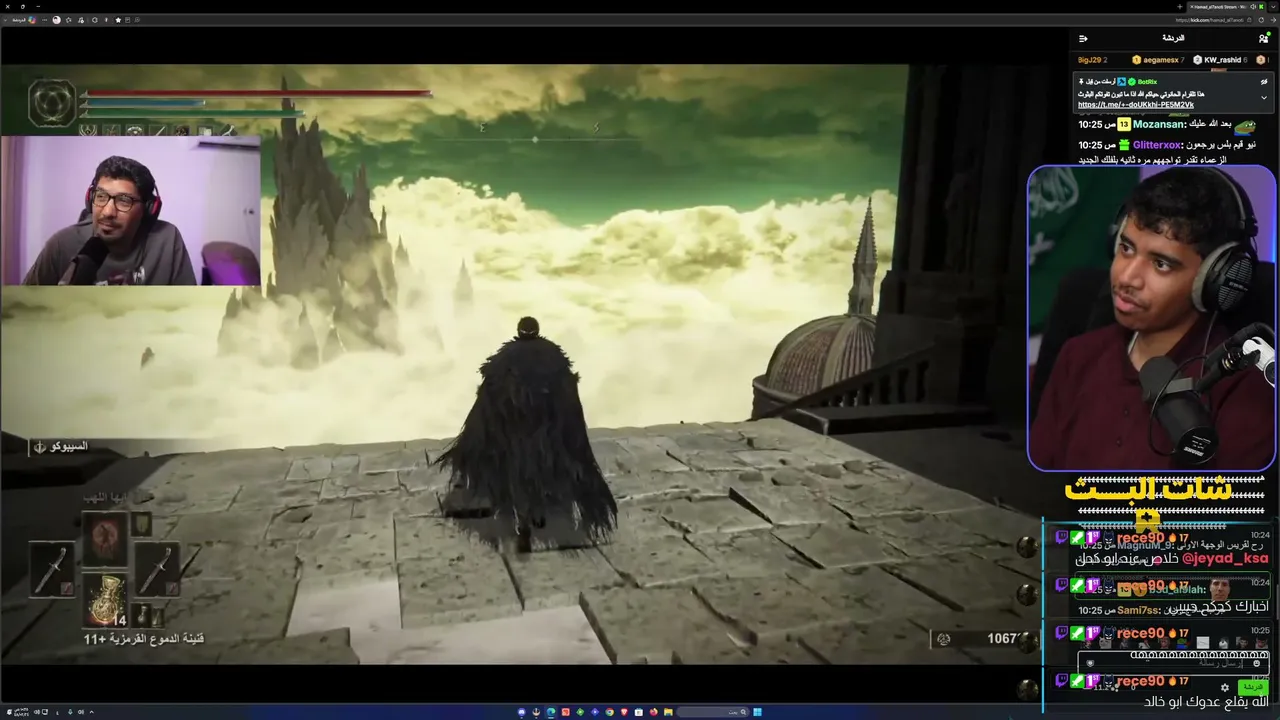
Task: Select the @jeyad_ksa mention in overlay chat
Action: pyautogui.click(x=1225, y=559)
